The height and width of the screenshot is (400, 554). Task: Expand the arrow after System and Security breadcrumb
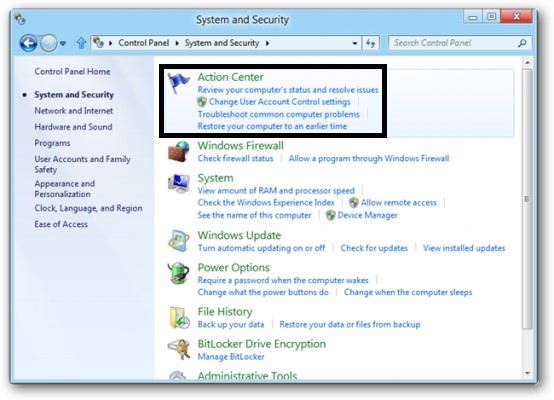(x=267, y=43)
